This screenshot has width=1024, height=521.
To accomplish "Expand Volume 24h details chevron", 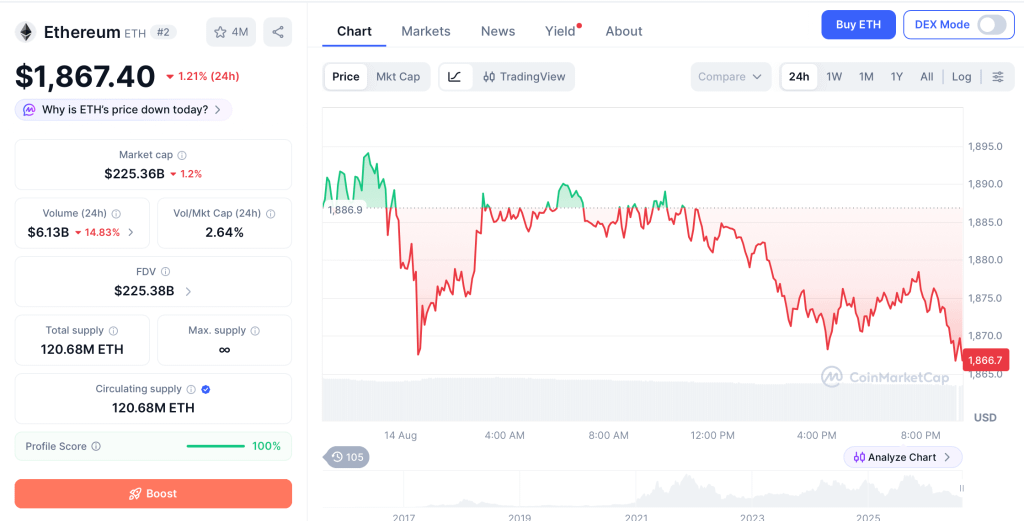I will click(x=131, y=232).
